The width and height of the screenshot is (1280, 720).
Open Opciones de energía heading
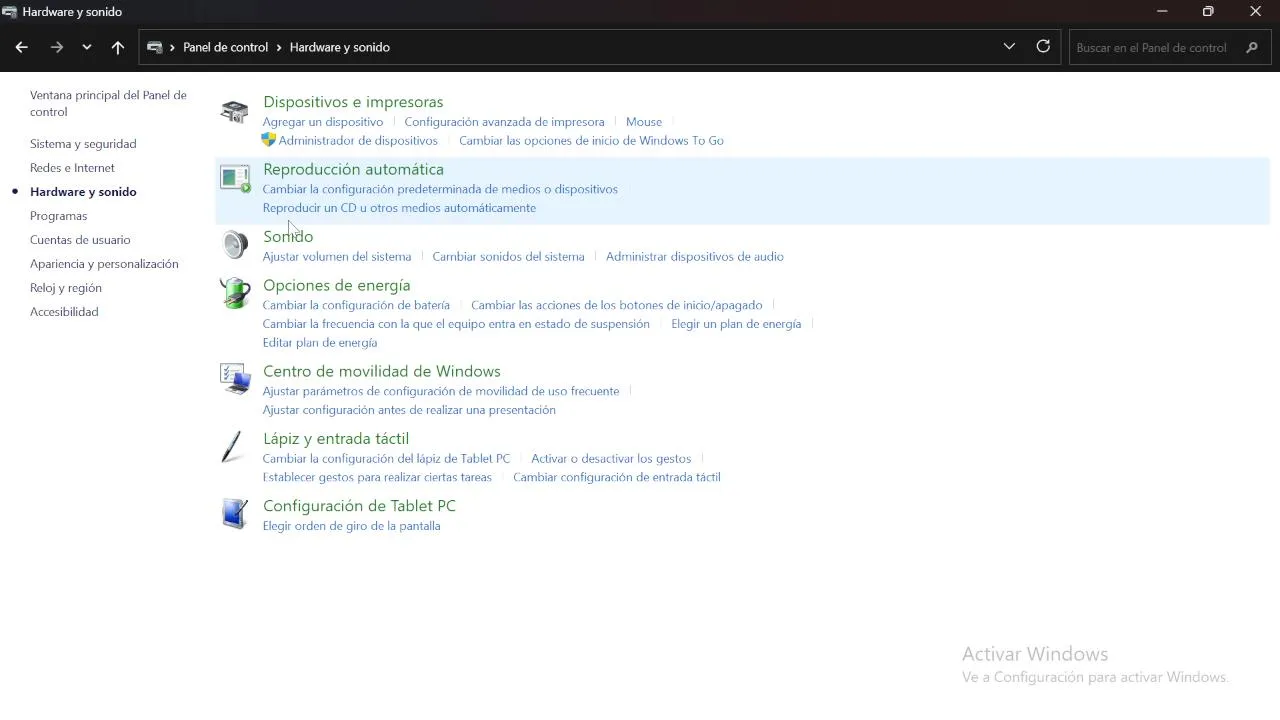coord(336,285)
